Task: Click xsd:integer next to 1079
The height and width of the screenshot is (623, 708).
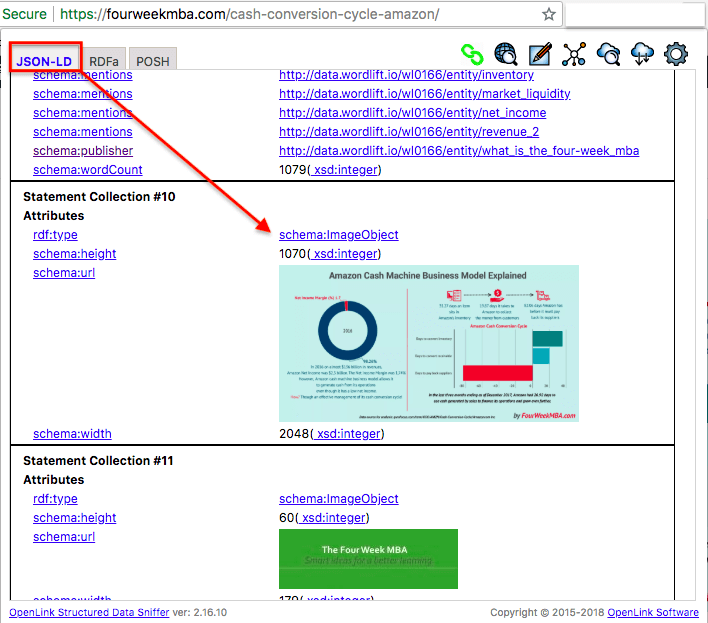Action: [344, 170]
